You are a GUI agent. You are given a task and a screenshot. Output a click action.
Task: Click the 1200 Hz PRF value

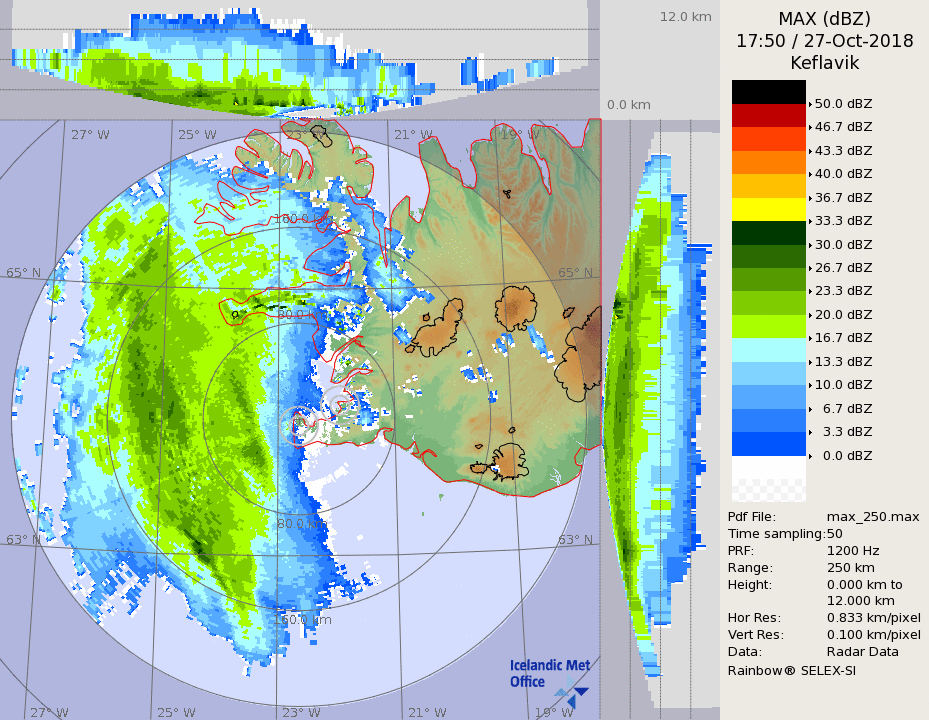853,551
